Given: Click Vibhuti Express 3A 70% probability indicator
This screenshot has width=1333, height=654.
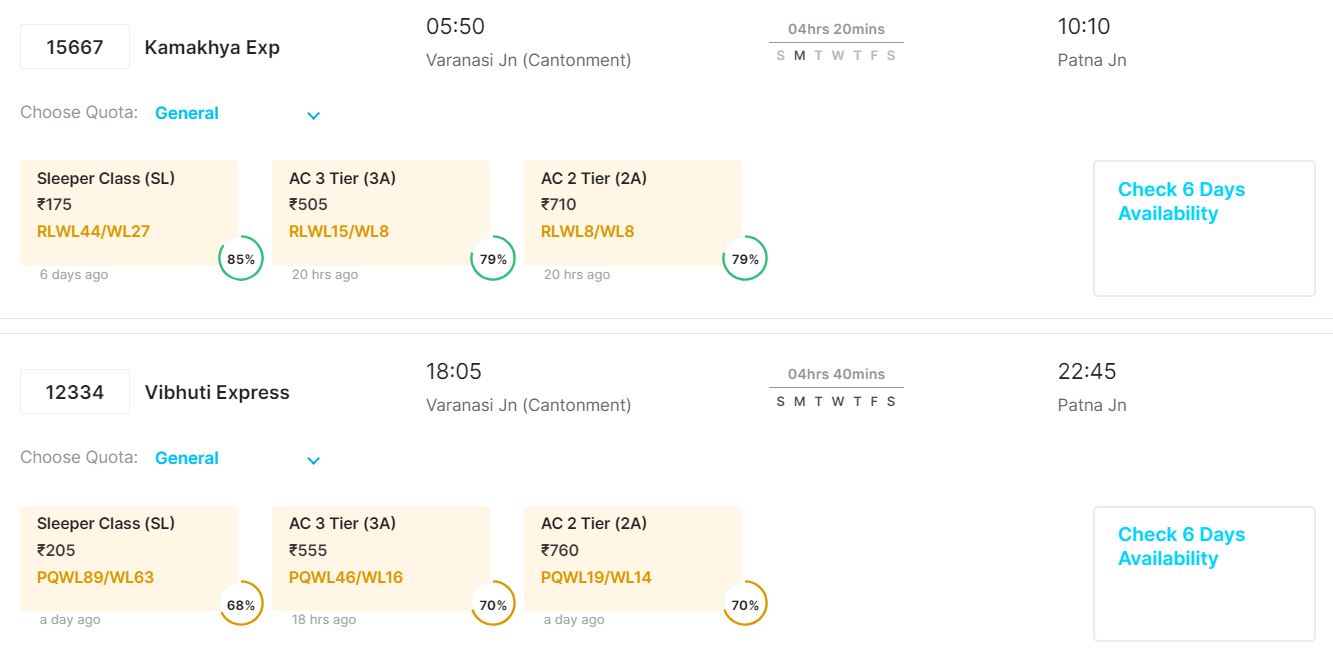Looking at the screenshot, I should click(x=493, y=605).
